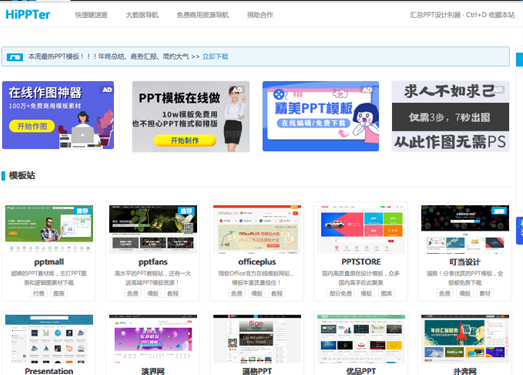Click the 素材 tag under 叮当设计
The width and height of the screenshot is (523, 375).
[485, 293]
